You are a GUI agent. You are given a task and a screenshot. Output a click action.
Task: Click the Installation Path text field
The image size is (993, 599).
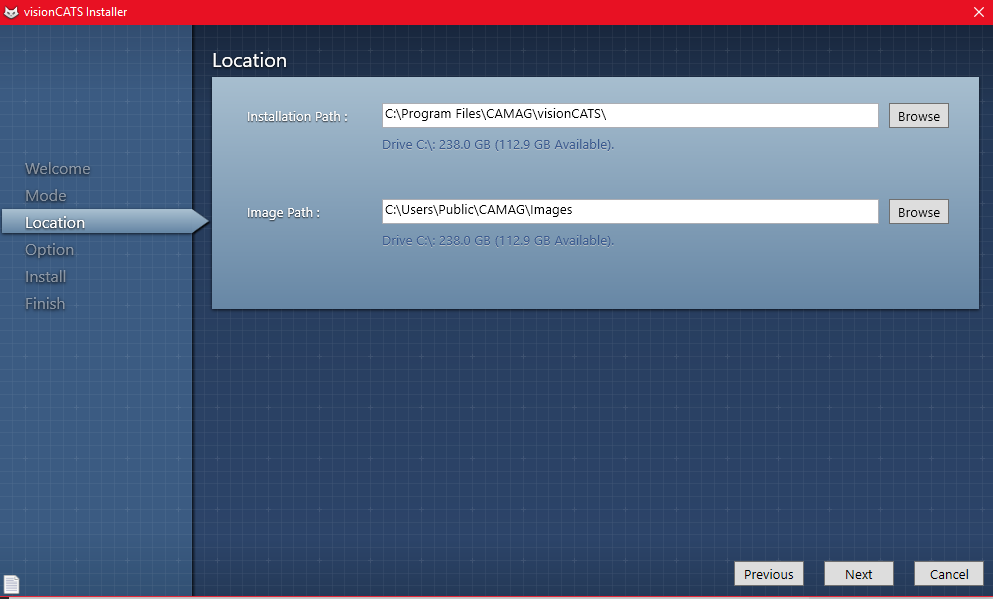630,115
